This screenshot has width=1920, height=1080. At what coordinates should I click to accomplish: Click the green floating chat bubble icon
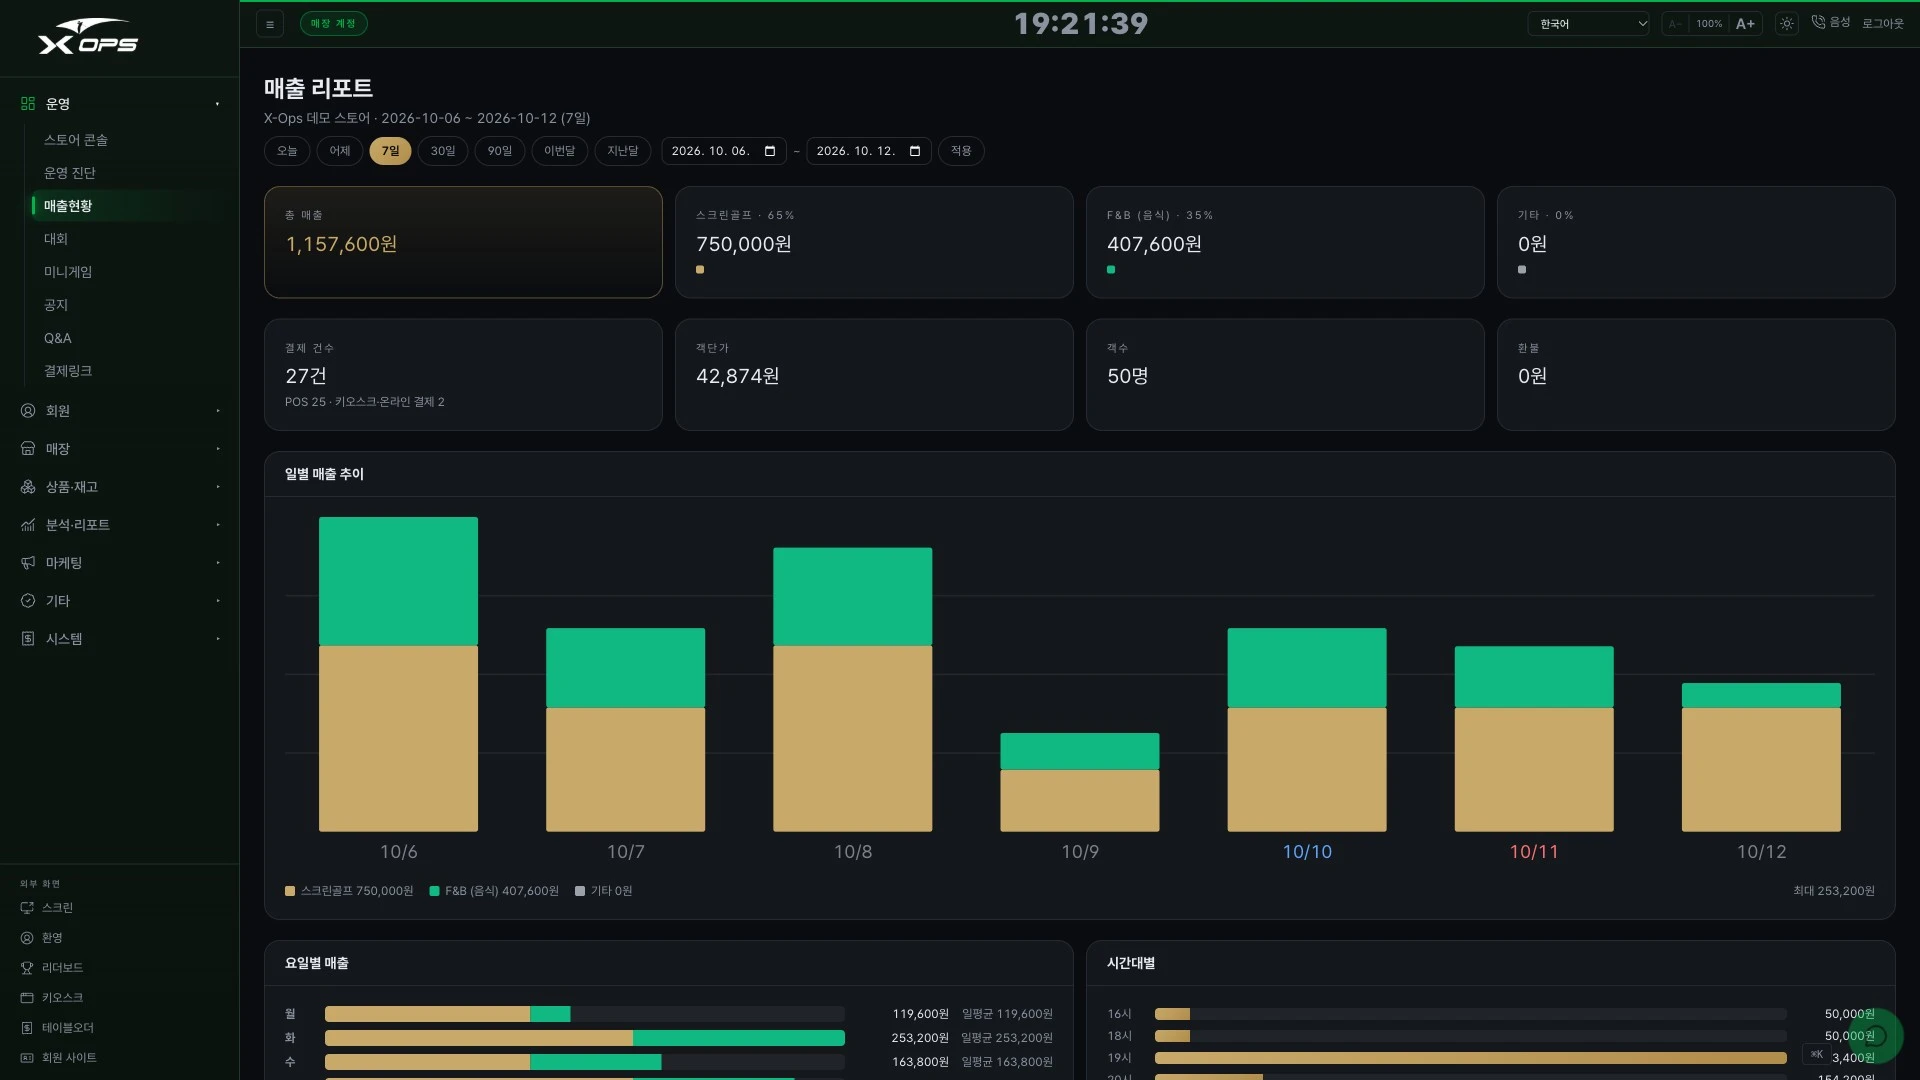(1875, 1036)
